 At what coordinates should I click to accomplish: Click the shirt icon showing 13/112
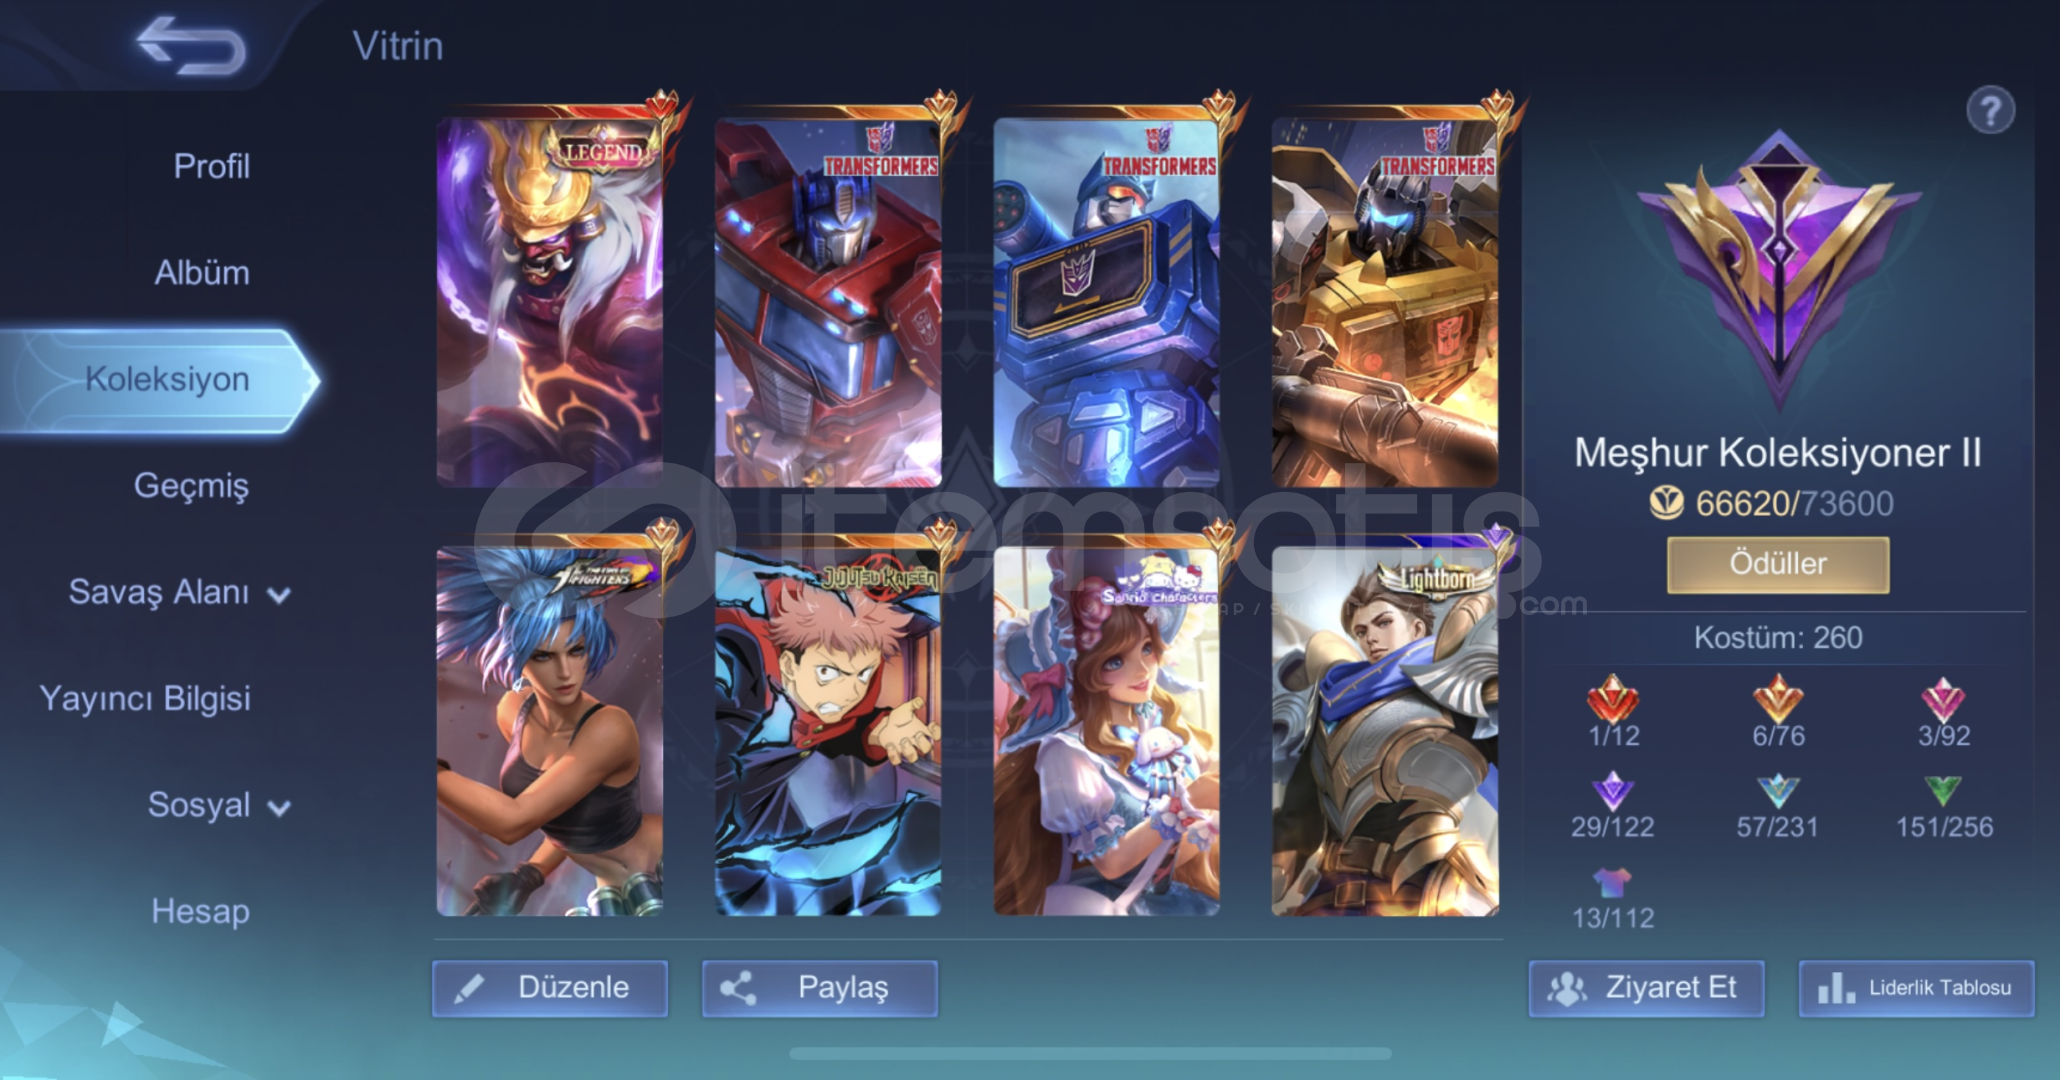1612,882
